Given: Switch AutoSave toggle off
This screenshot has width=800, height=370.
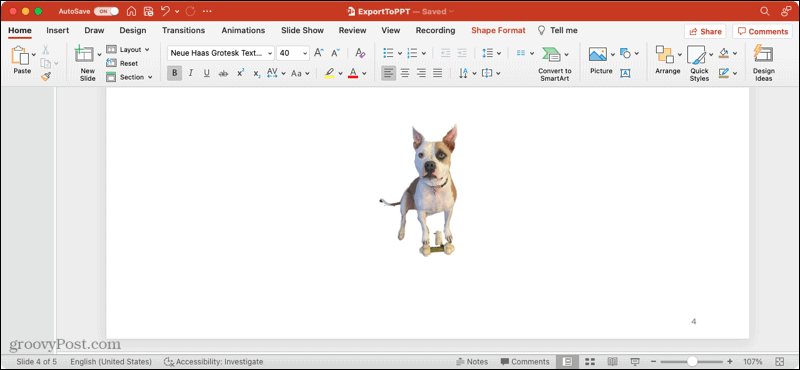Looking at the screenshot, I should point(106,11).
